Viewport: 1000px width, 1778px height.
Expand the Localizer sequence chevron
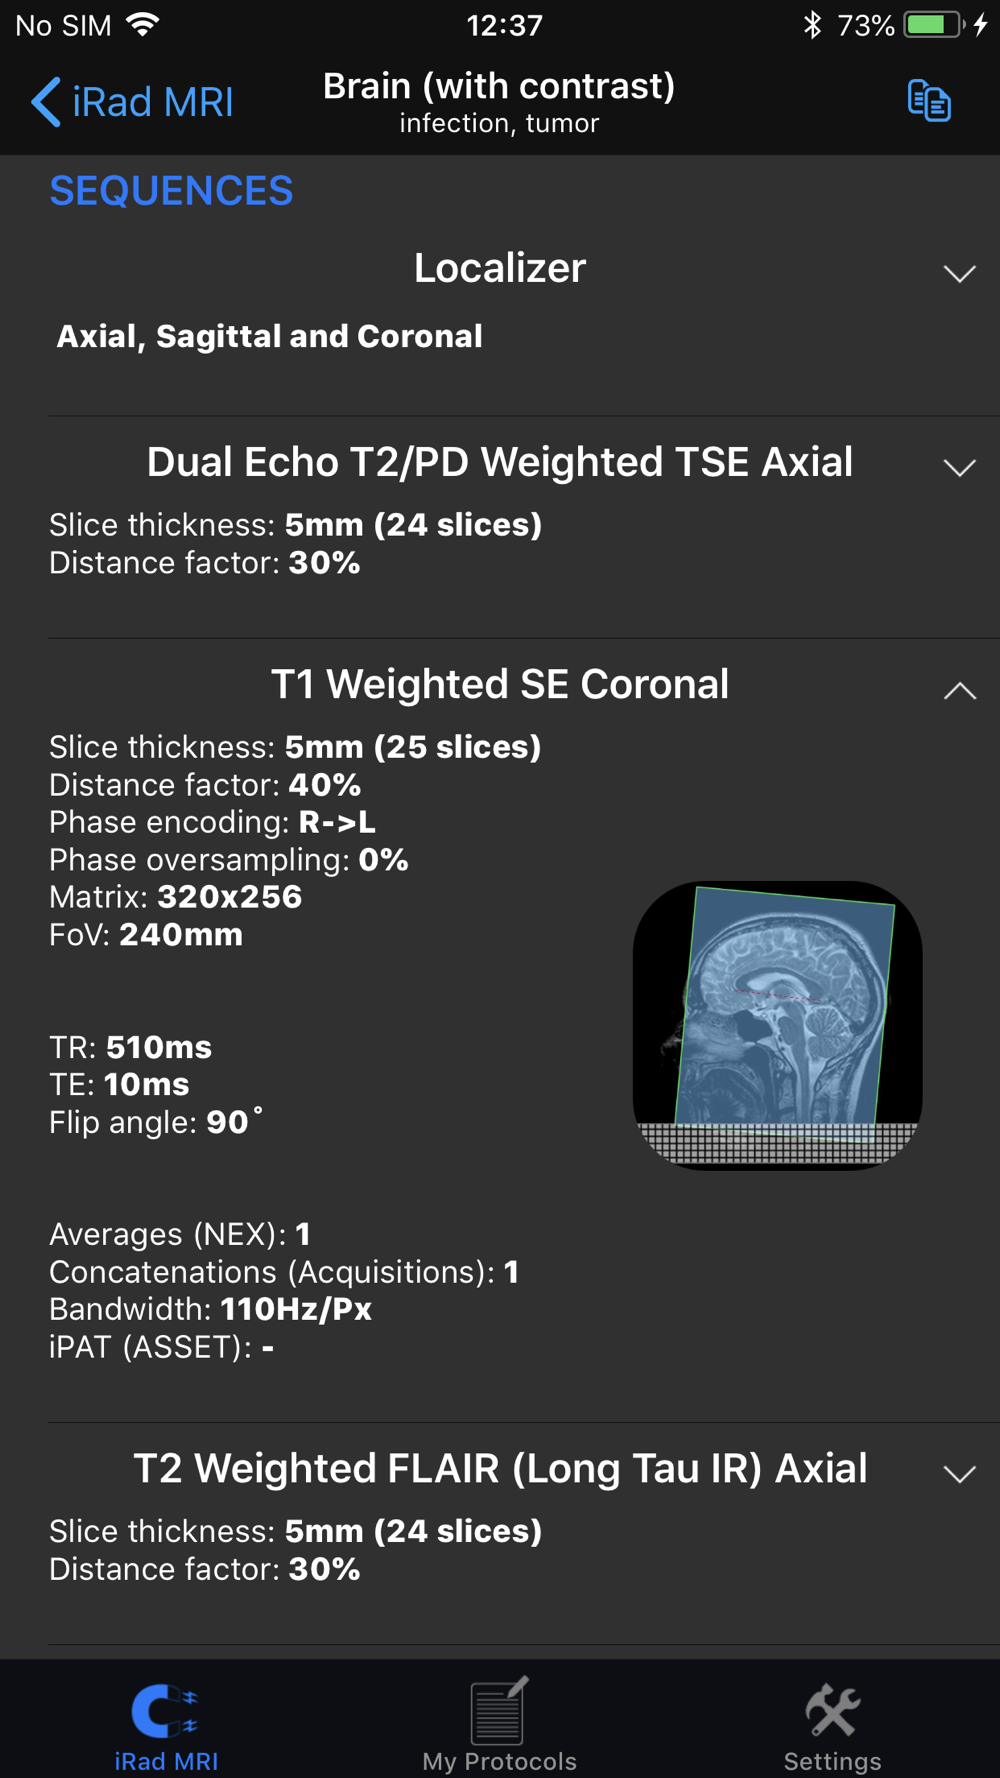(960, 273)
